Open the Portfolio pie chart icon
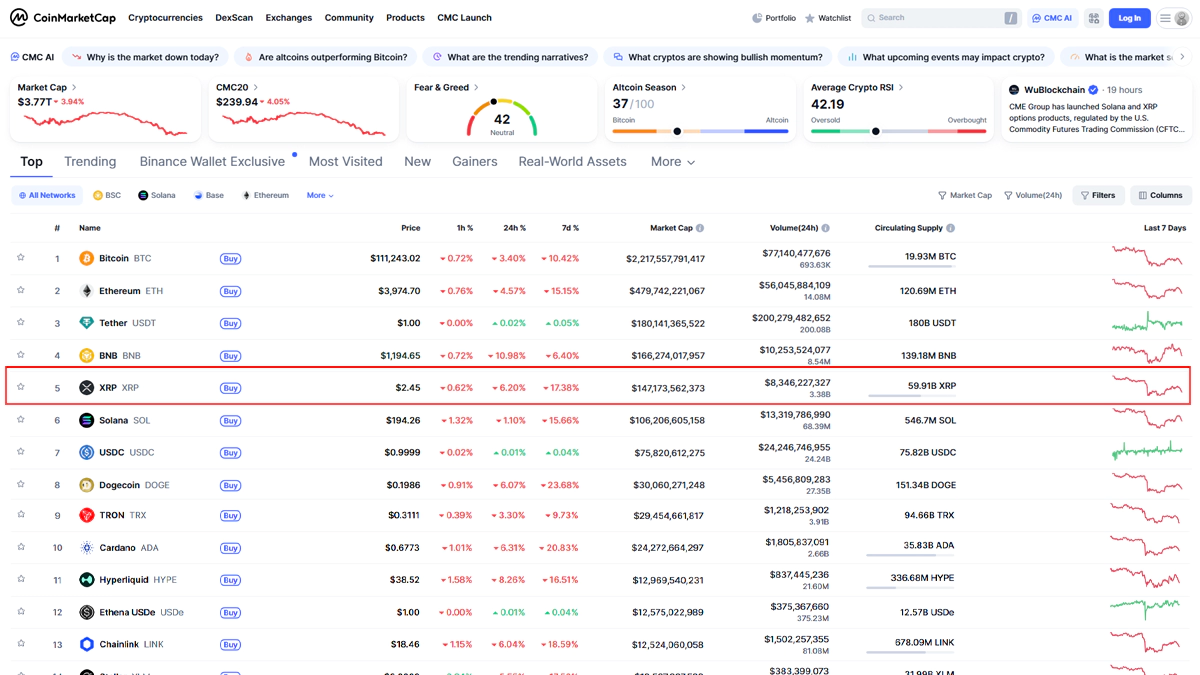 click(757, 18)
